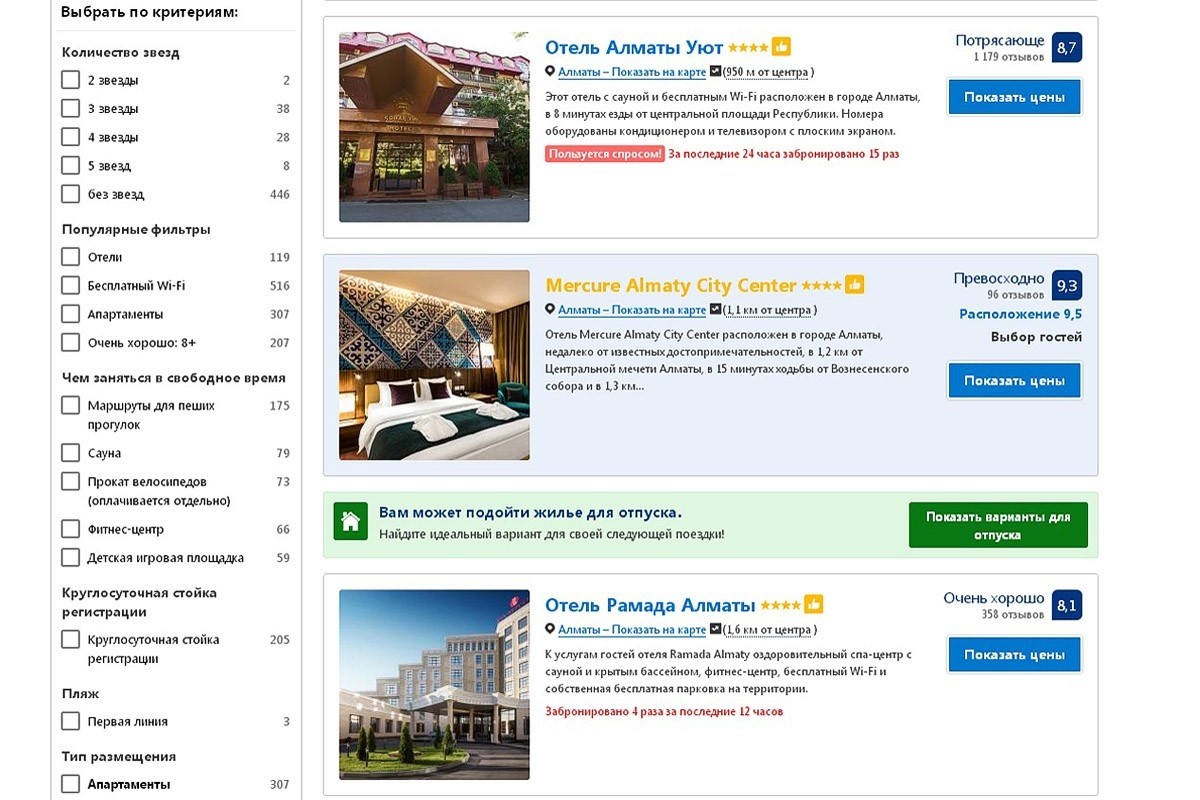
Task: Check the 'Круглосуточная стойка регистрации' filter box
Action: coord(70,639)
